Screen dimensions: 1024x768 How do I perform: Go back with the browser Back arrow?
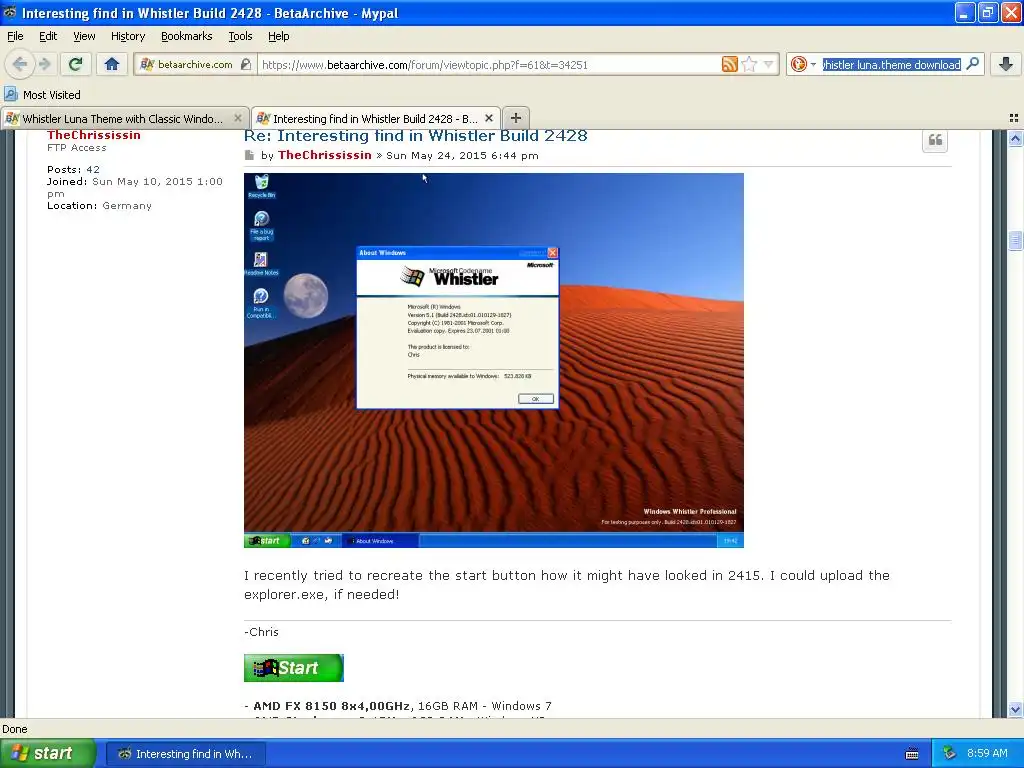tap(20, 64)
